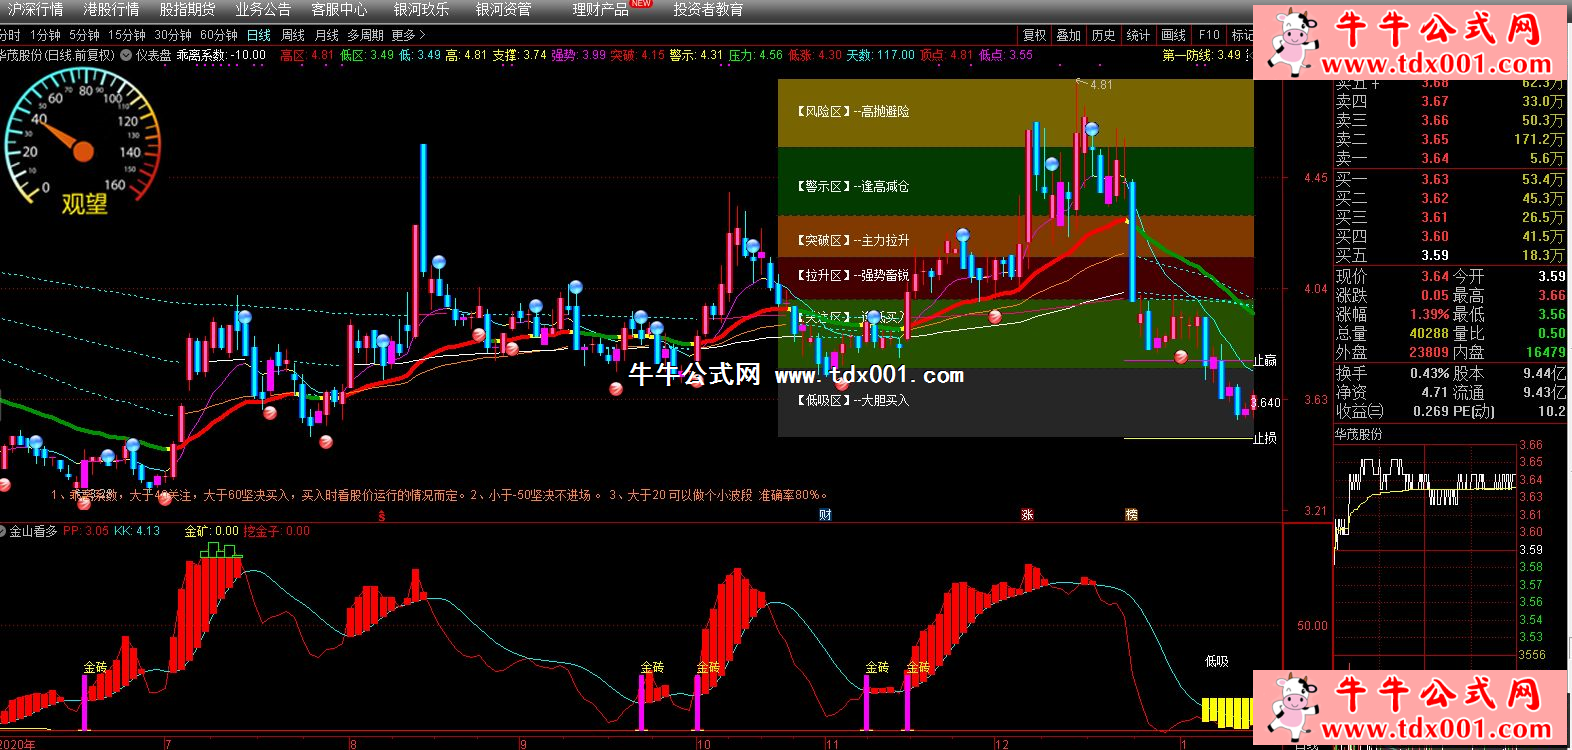Toggle 叠加 overlay on chart
The width and height of the screenshot is (1572, 750).
point(1068,35)
